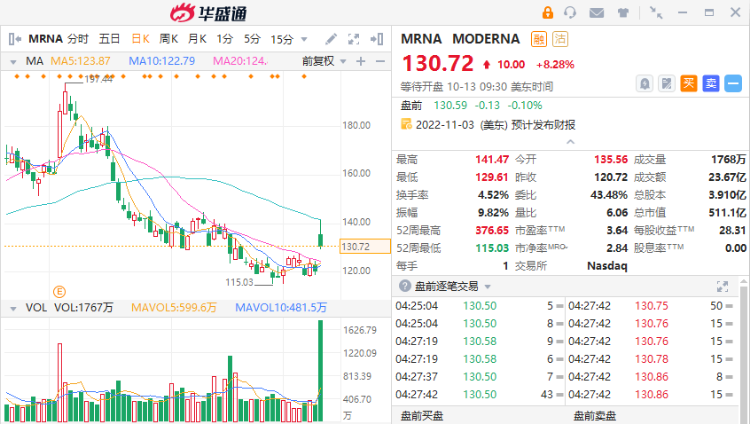Switch to 五日 five-day tab

pyautogui.click(x=109, y=39)
